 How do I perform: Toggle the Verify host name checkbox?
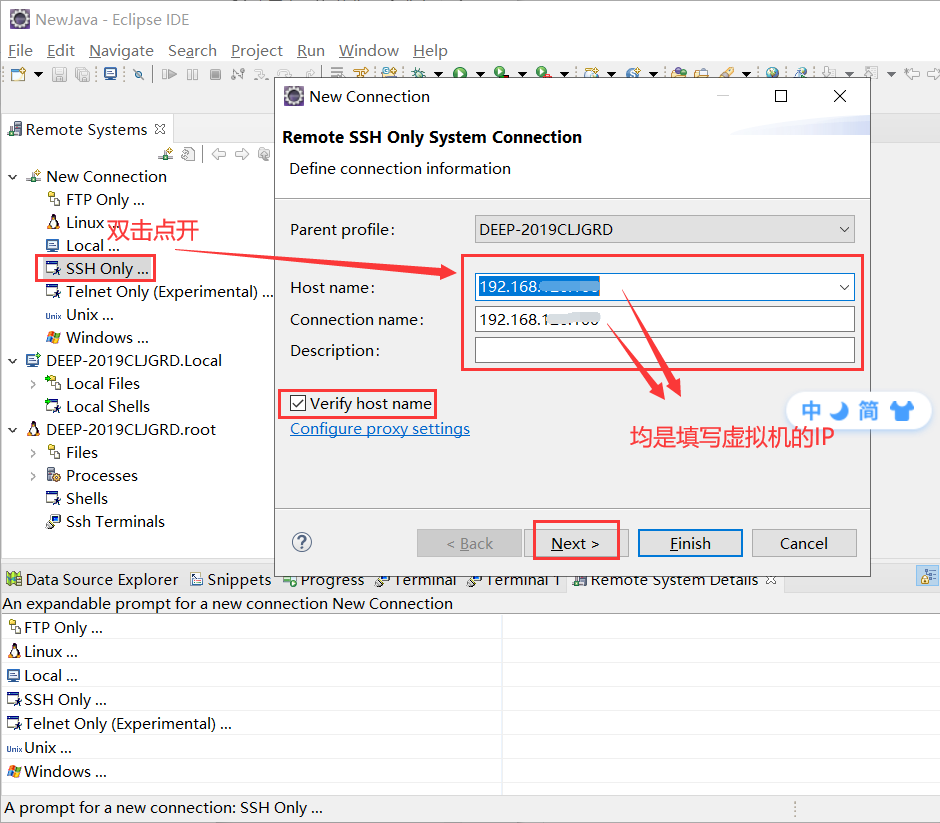298,403
